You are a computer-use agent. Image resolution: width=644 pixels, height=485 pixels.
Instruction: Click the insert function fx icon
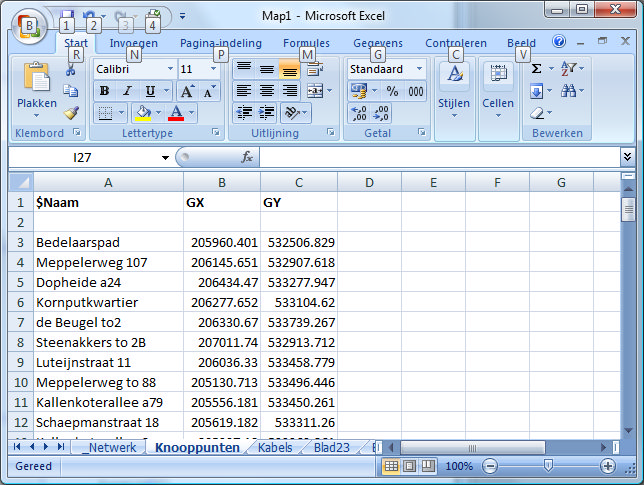[247, 158]
